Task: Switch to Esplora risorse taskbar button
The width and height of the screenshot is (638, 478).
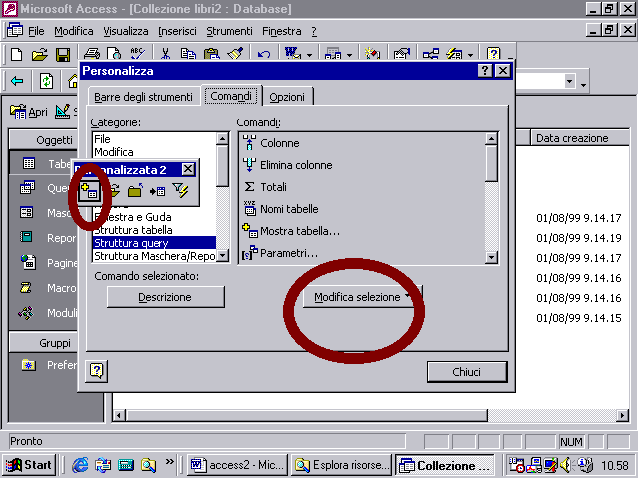Action: [x=341, y=465]
